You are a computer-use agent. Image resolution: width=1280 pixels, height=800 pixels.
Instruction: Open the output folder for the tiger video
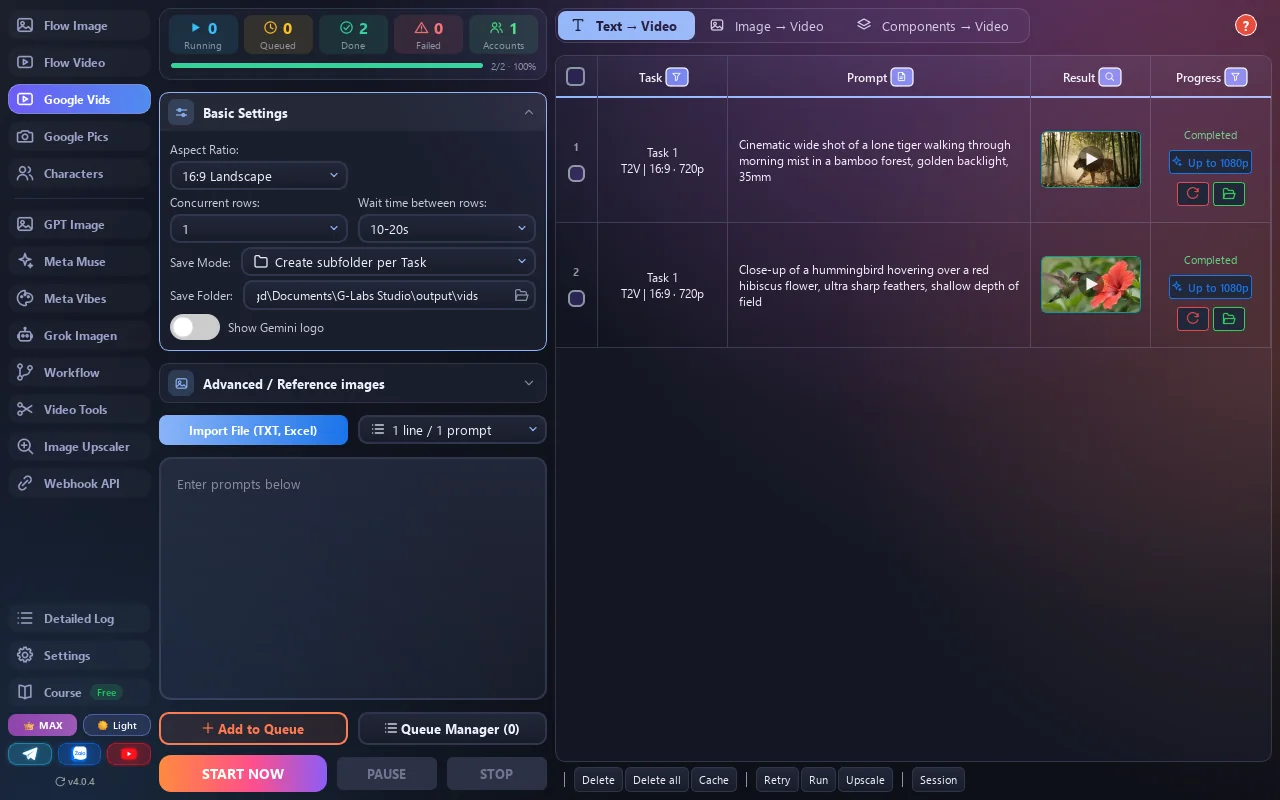point(1229,194)
